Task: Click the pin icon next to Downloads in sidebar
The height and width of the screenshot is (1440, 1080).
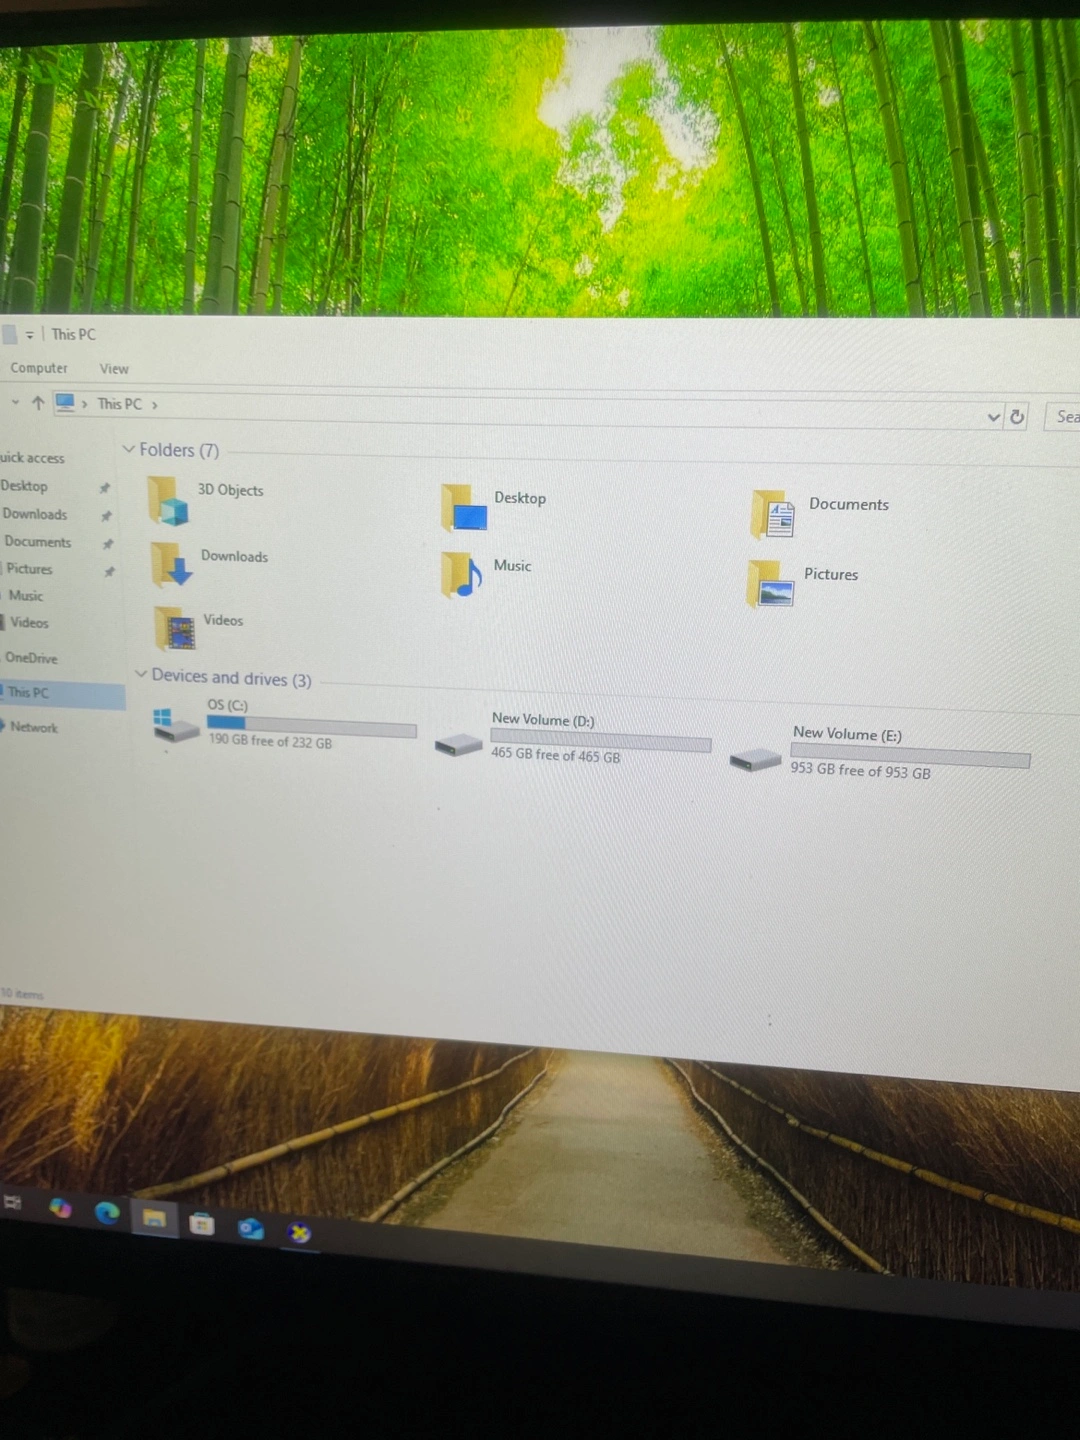Action: click(106, 516)
